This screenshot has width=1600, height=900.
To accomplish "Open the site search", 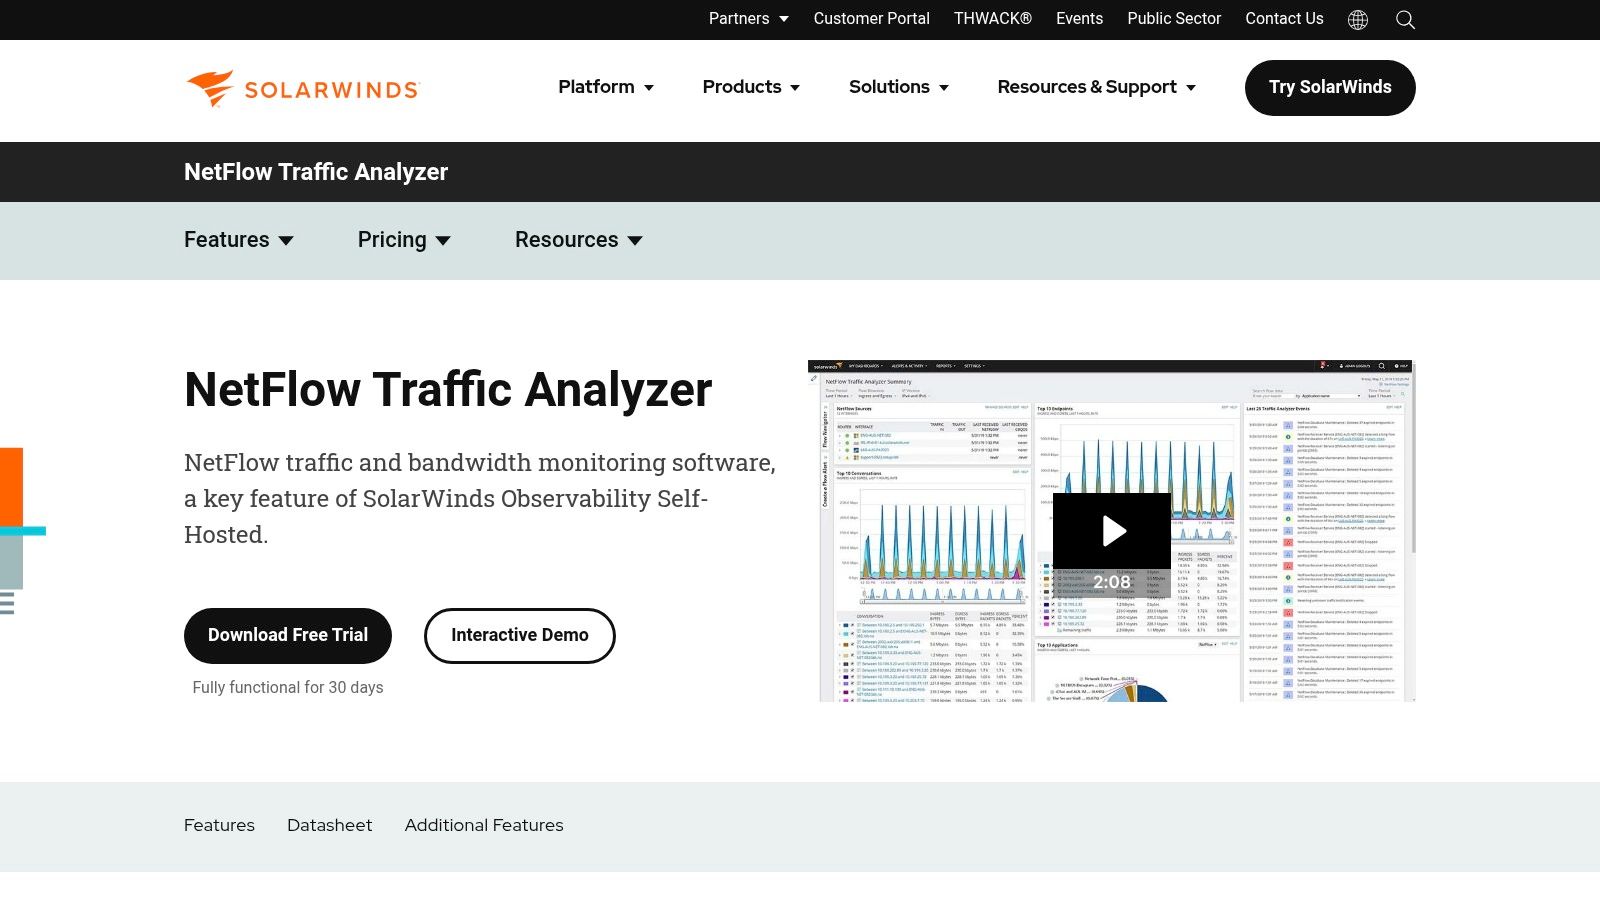I will tap(1404, 19).
